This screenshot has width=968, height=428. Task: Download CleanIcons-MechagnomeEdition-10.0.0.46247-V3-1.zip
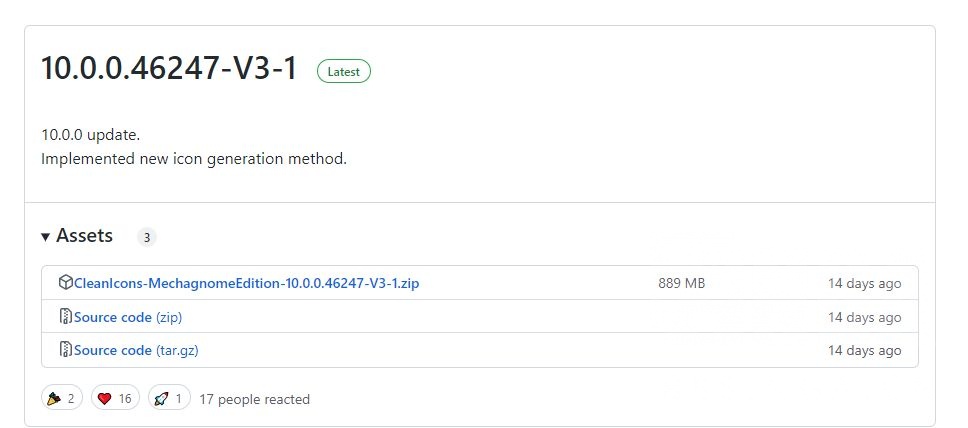tap(246, 283)
